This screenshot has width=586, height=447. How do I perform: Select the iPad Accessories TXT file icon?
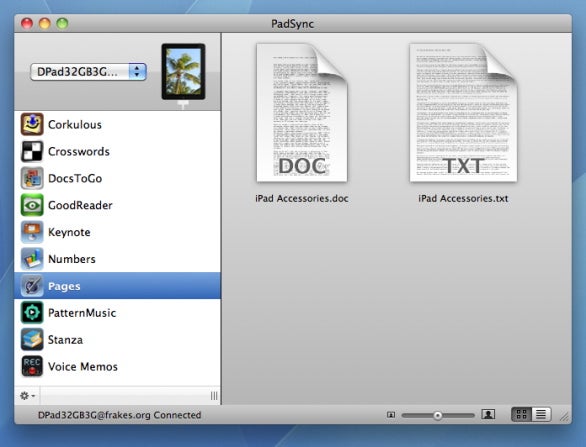pos(463,113)
